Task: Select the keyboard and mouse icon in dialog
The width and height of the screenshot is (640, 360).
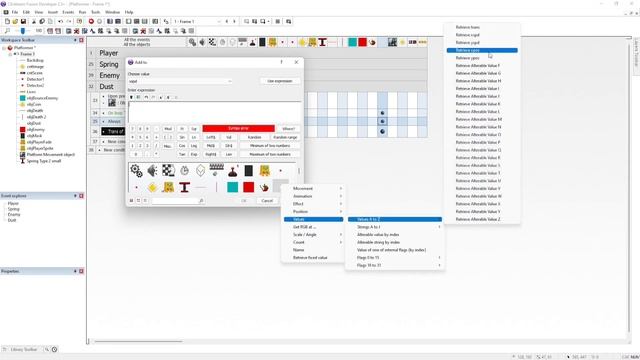Action: [x=216, y=170]
